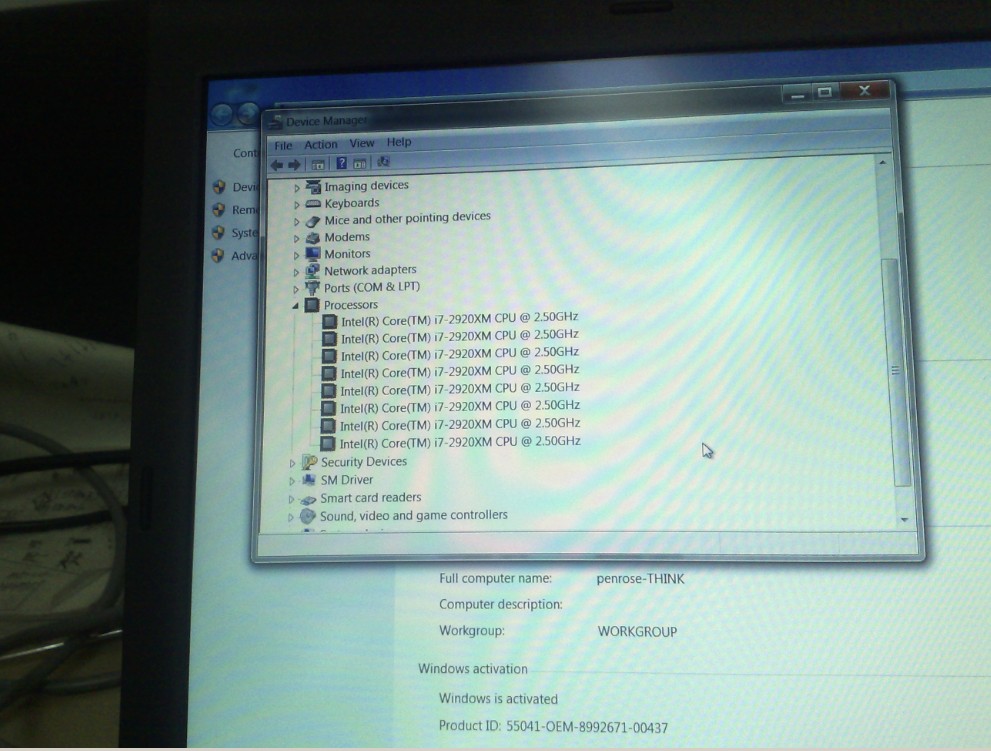
Task: Click the Modems category icon
Action: click(313, 238)
